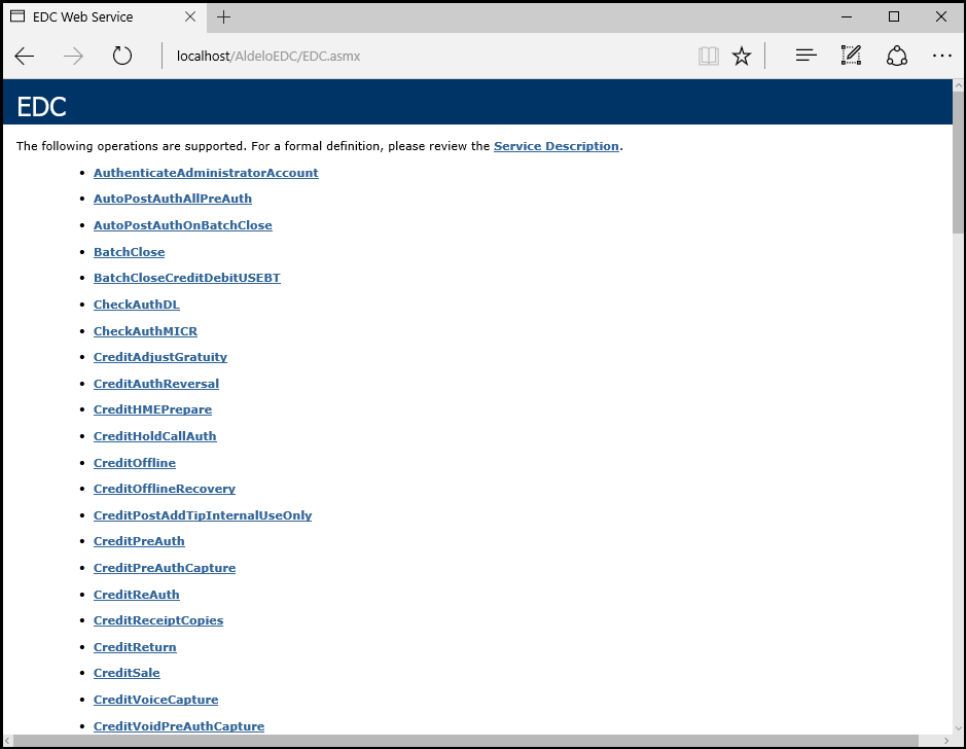Close the browser window
966x749 pixels.
[941, 17]
